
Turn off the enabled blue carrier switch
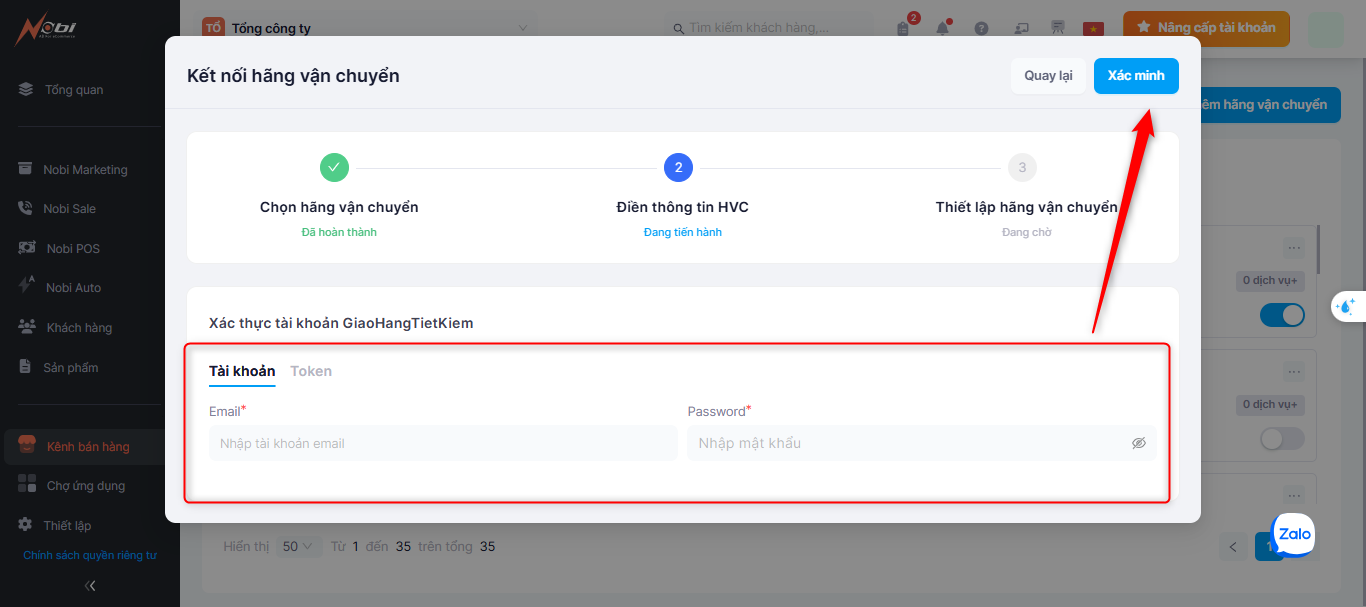click(1282, 316)
